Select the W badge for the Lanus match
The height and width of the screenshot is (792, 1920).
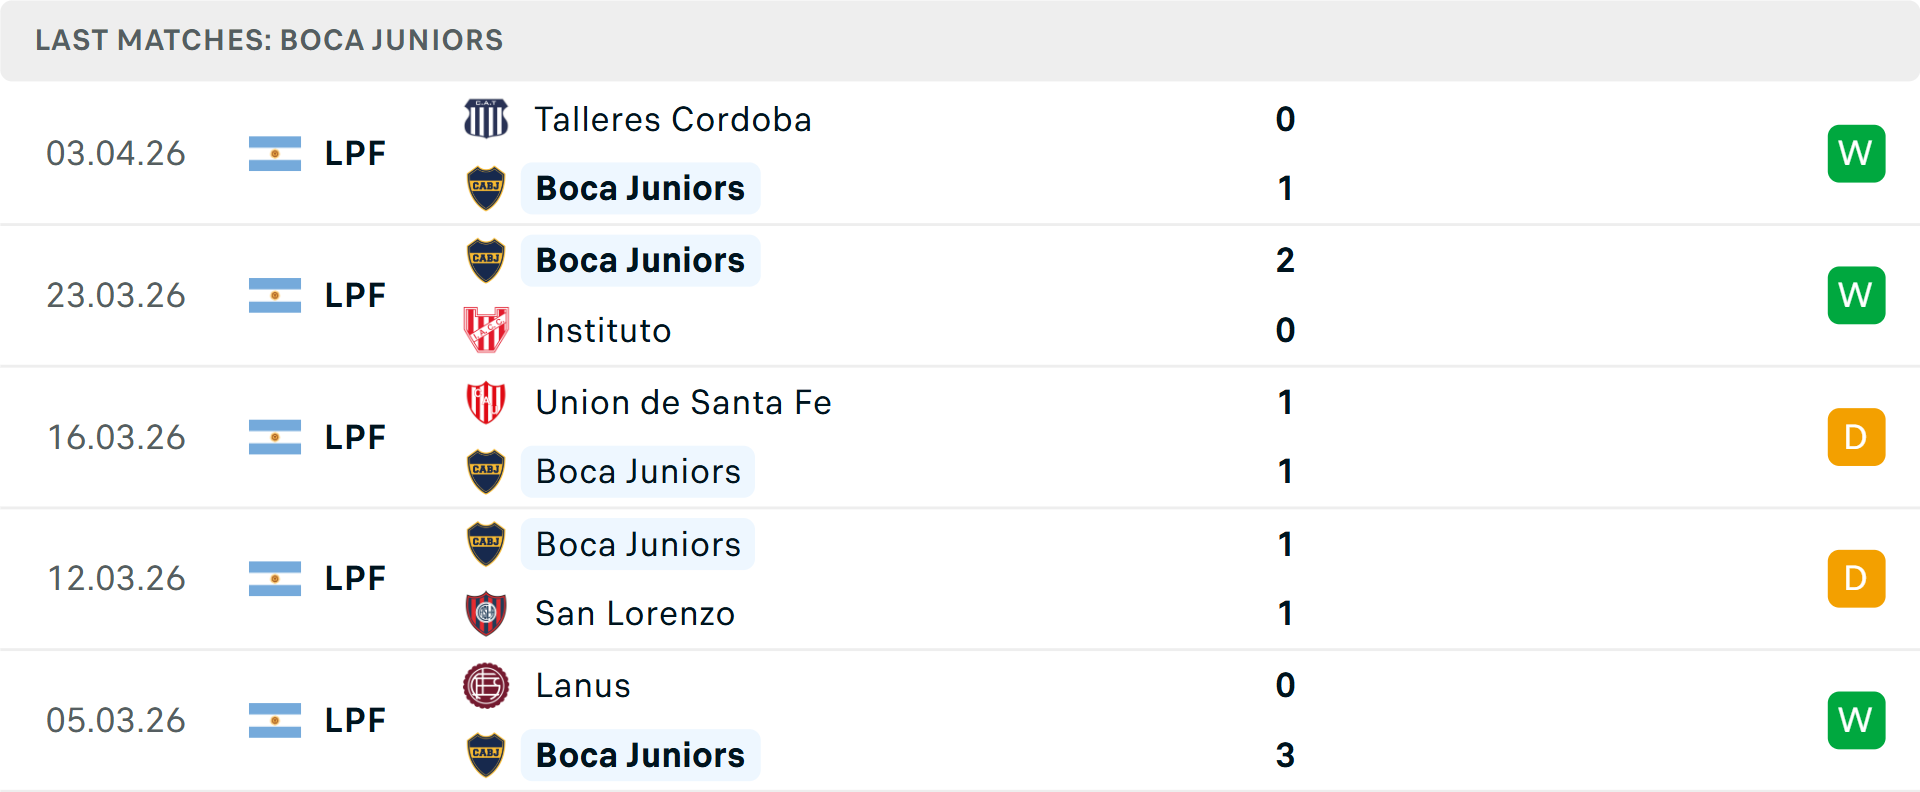coord(1856,719)
